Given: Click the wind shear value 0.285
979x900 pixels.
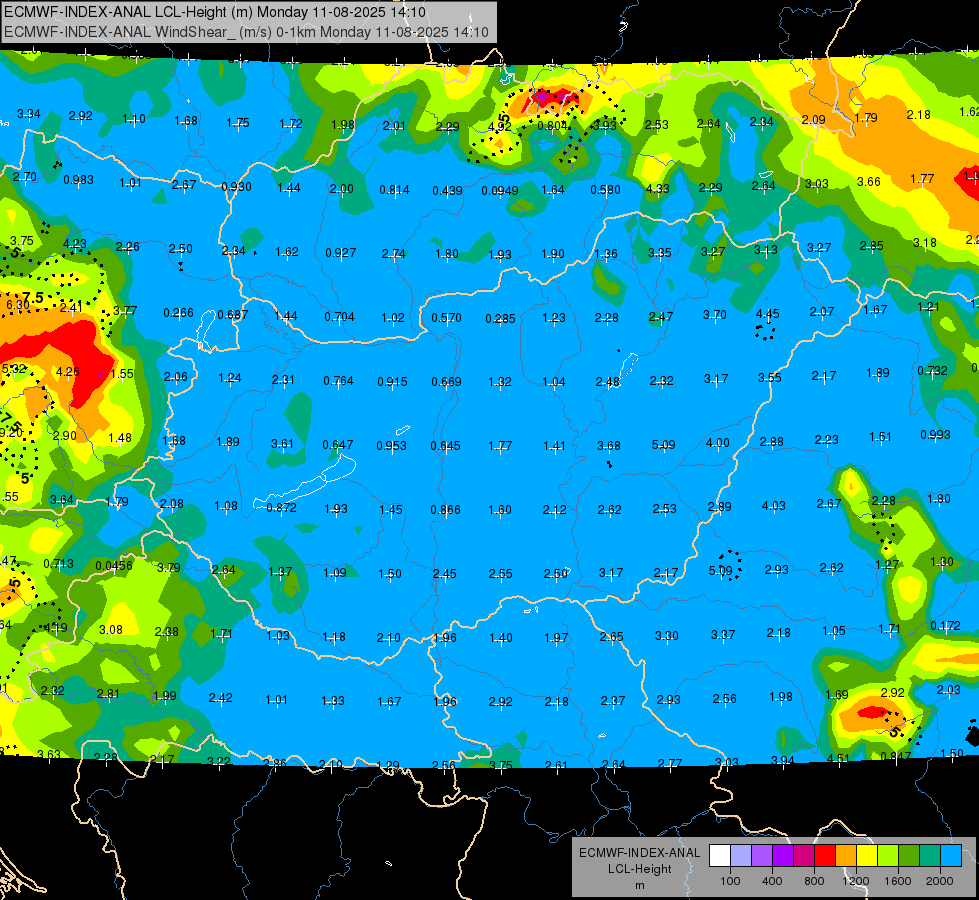Looking at the screenshot, I should [x=501, y=319].
